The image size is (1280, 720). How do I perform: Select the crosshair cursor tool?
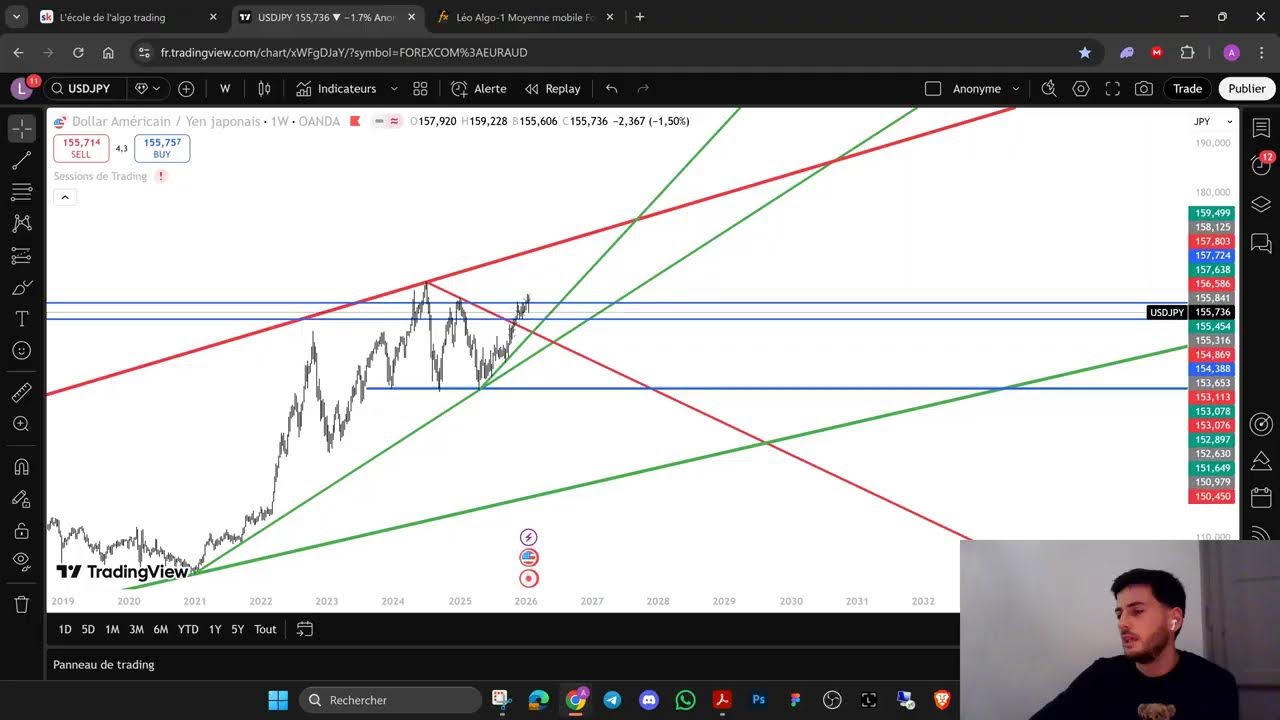click(x=21, y=128)
